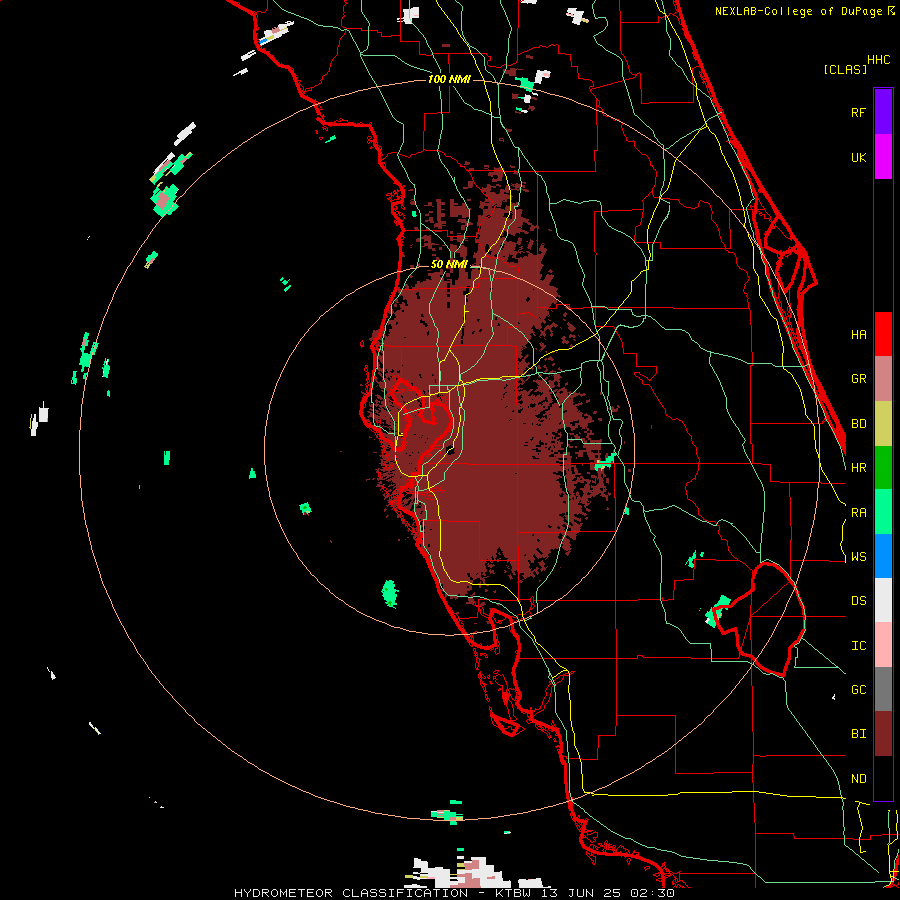Image resolution: width=900 pixels, height=900 pixels.
Task: Click the IC pink legend color swatch
Action: point(883,645)
